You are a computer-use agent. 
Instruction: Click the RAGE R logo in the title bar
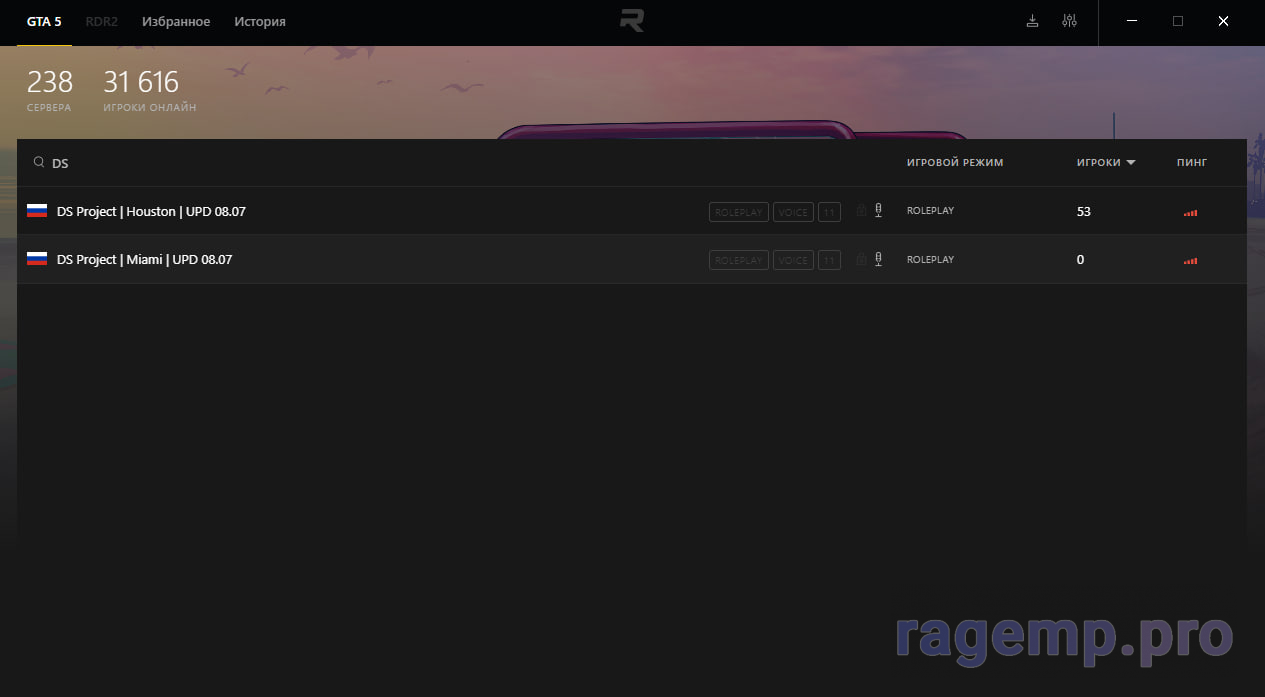pyautogui.click(x=632, y=21)
